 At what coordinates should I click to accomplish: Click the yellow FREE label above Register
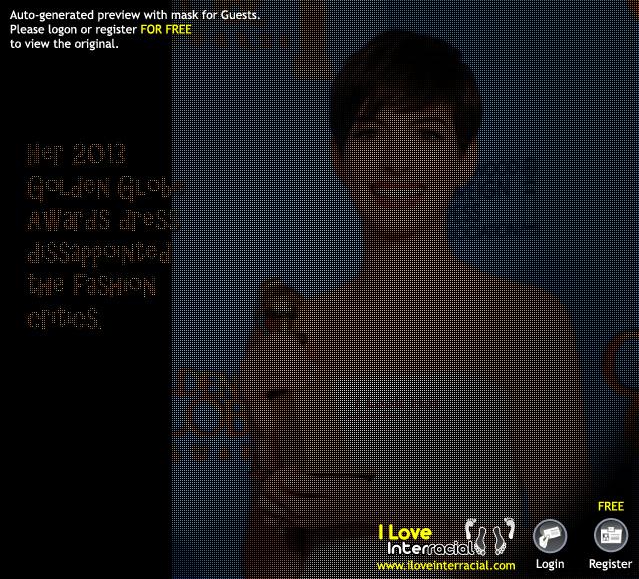tap(610, 506)
